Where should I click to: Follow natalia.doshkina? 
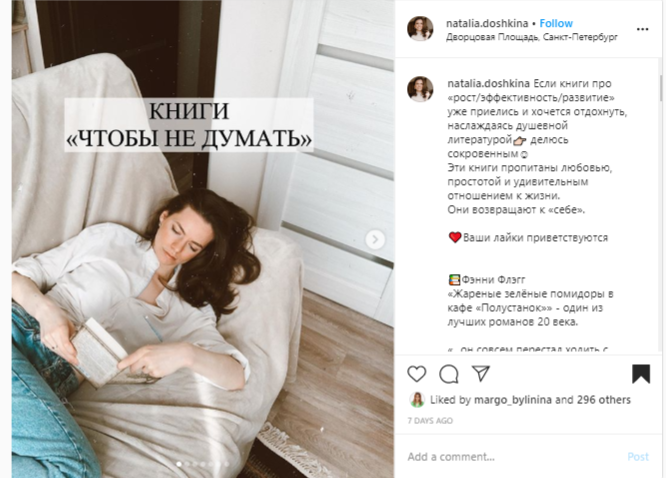pos(556,23)
